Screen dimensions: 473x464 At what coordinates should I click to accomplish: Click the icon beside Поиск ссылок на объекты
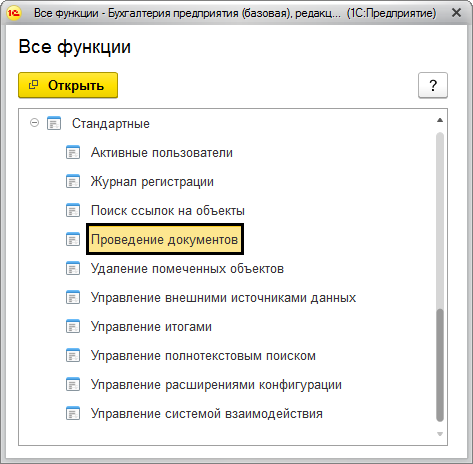click(x=73, y=211)
